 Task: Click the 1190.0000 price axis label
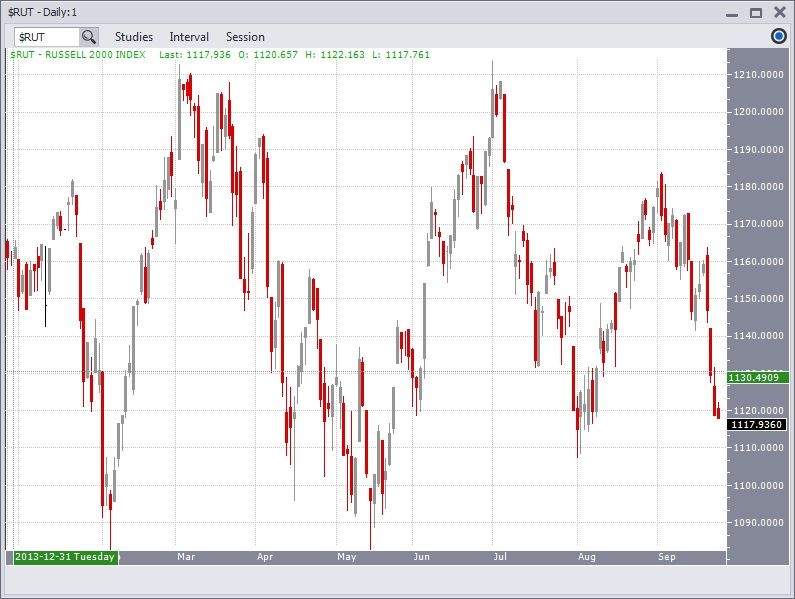pos(758,150)
